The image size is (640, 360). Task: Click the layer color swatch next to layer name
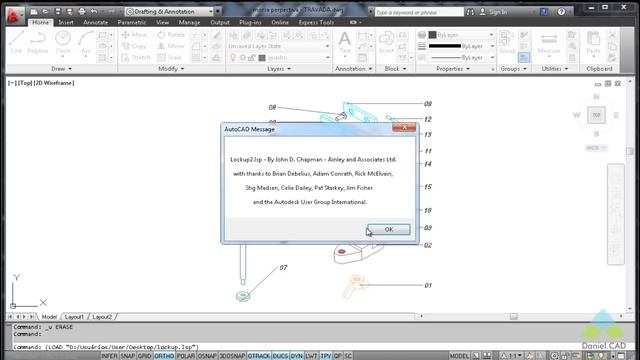262,58
